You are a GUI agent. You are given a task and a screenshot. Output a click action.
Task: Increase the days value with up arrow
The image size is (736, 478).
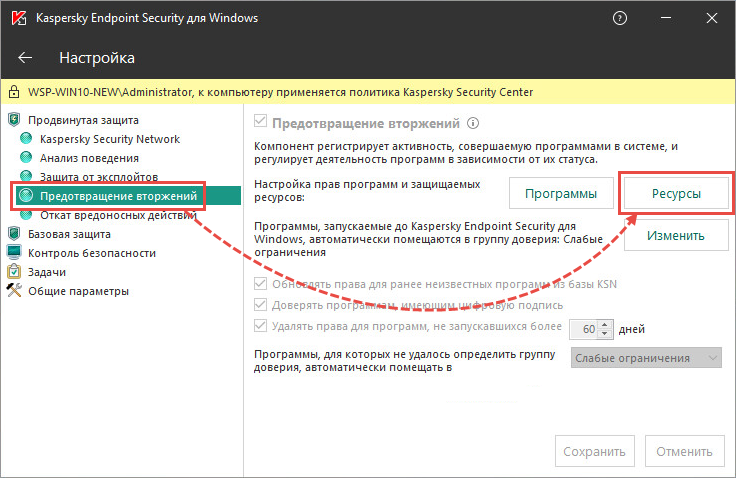605,324
